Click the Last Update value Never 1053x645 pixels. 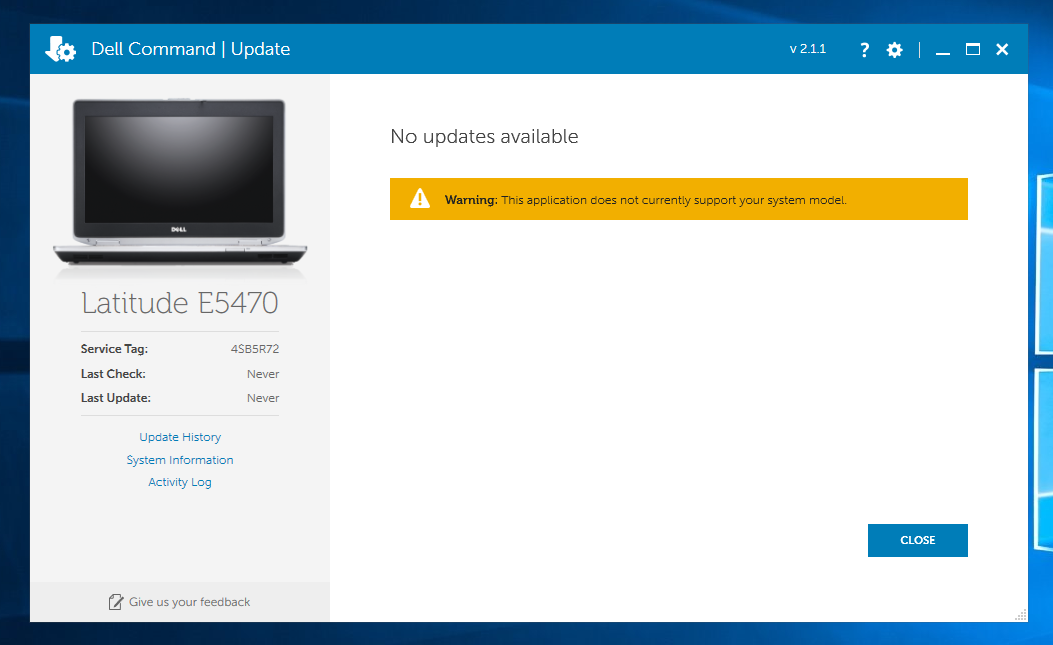(263, 398)
